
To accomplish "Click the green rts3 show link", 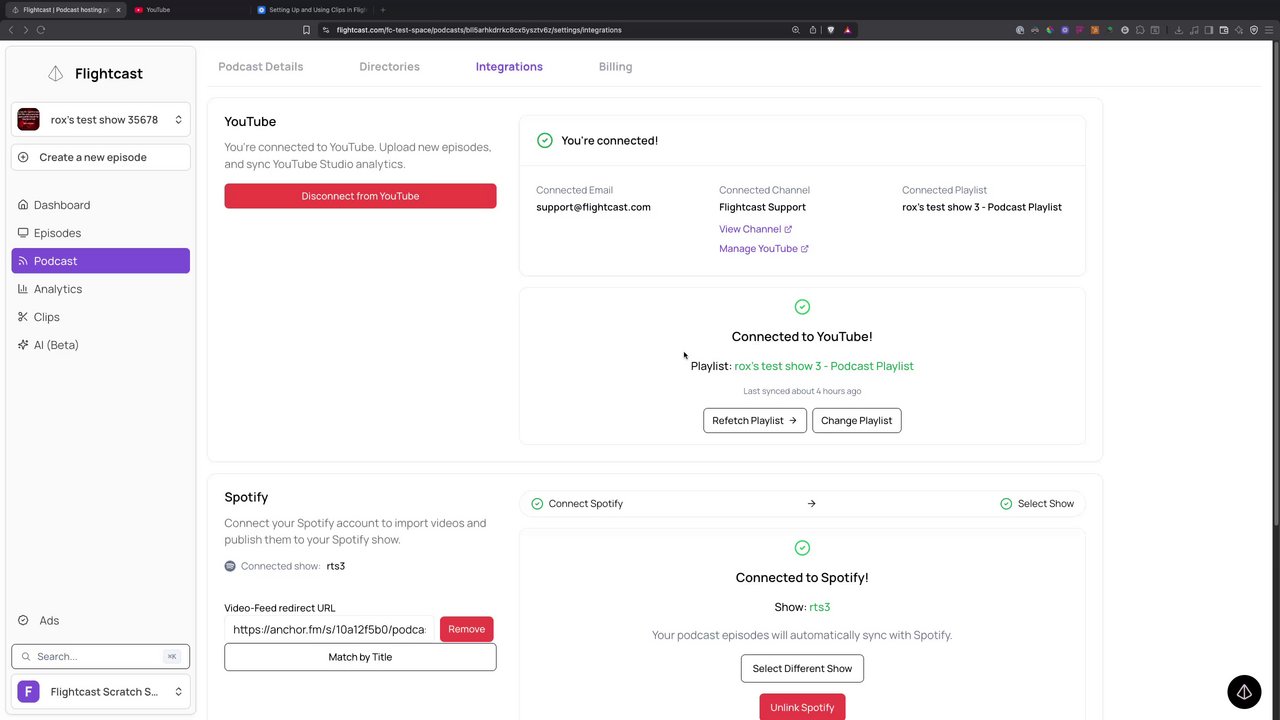I will tap(820, 607).
